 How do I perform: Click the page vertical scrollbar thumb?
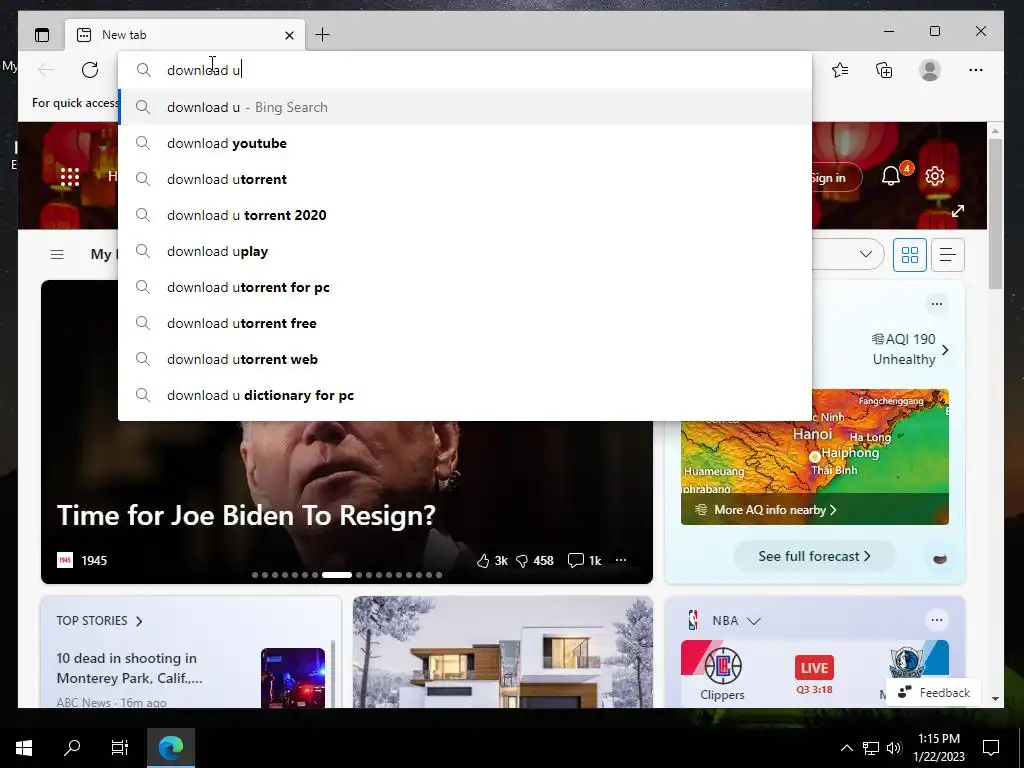pyautogui.click(x=995, y=214)
